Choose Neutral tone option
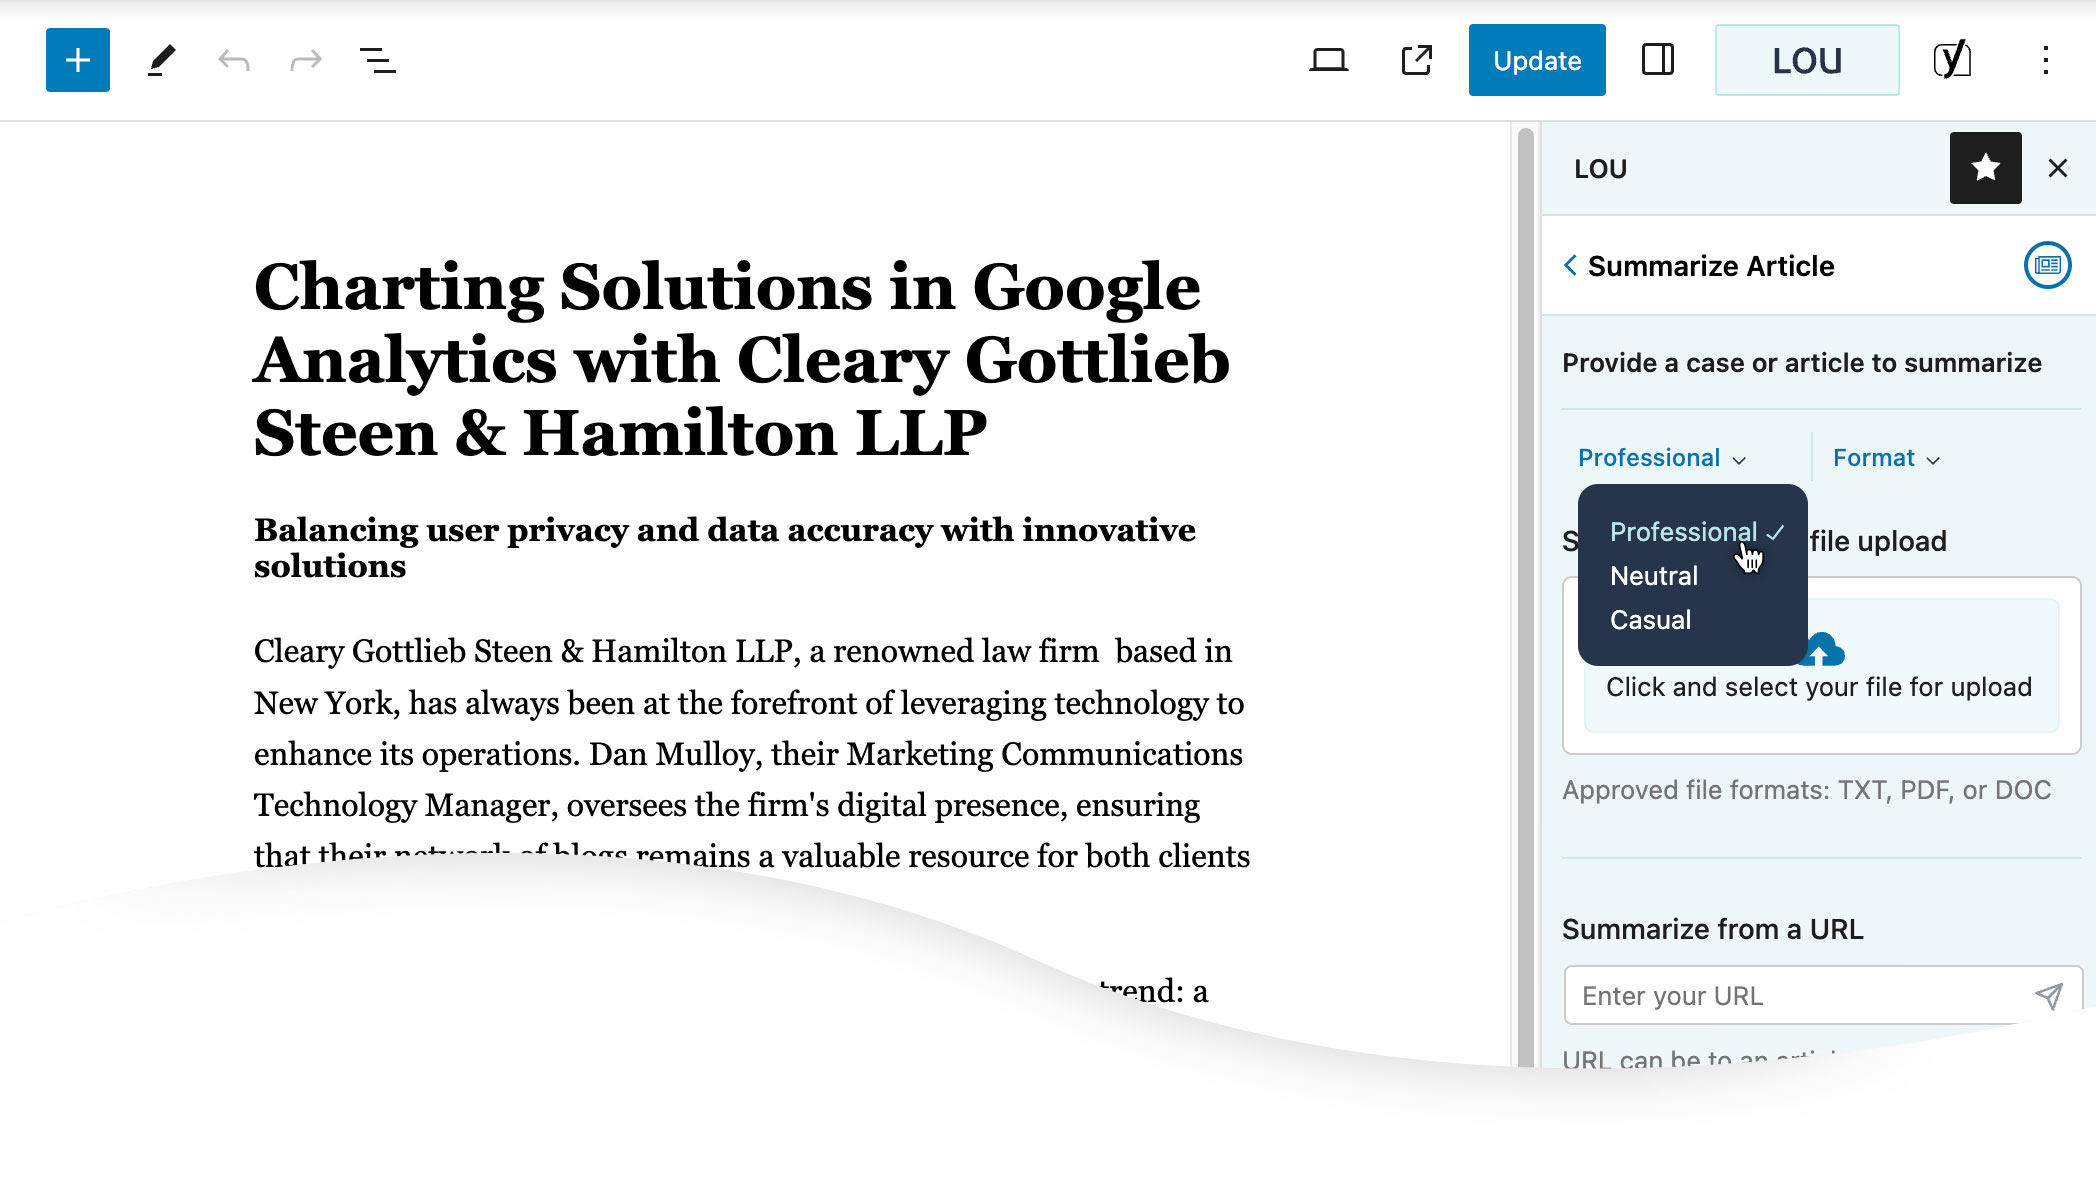 (x=1654, y=576)
